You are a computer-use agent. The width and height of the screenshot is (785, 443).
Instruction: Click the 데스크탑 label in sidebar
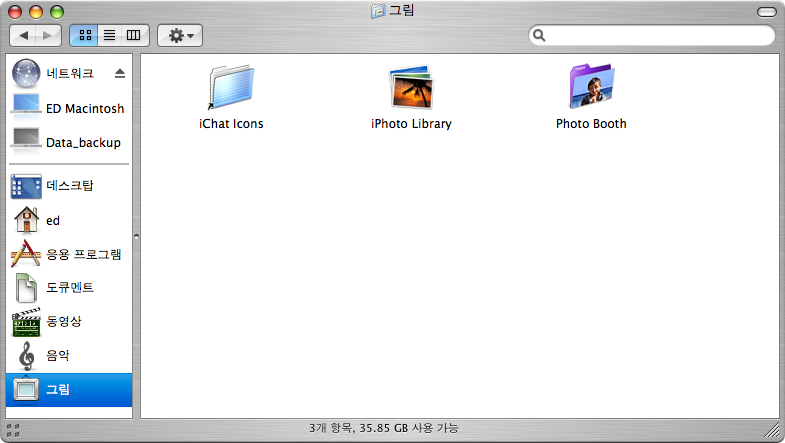click(70, 186)
